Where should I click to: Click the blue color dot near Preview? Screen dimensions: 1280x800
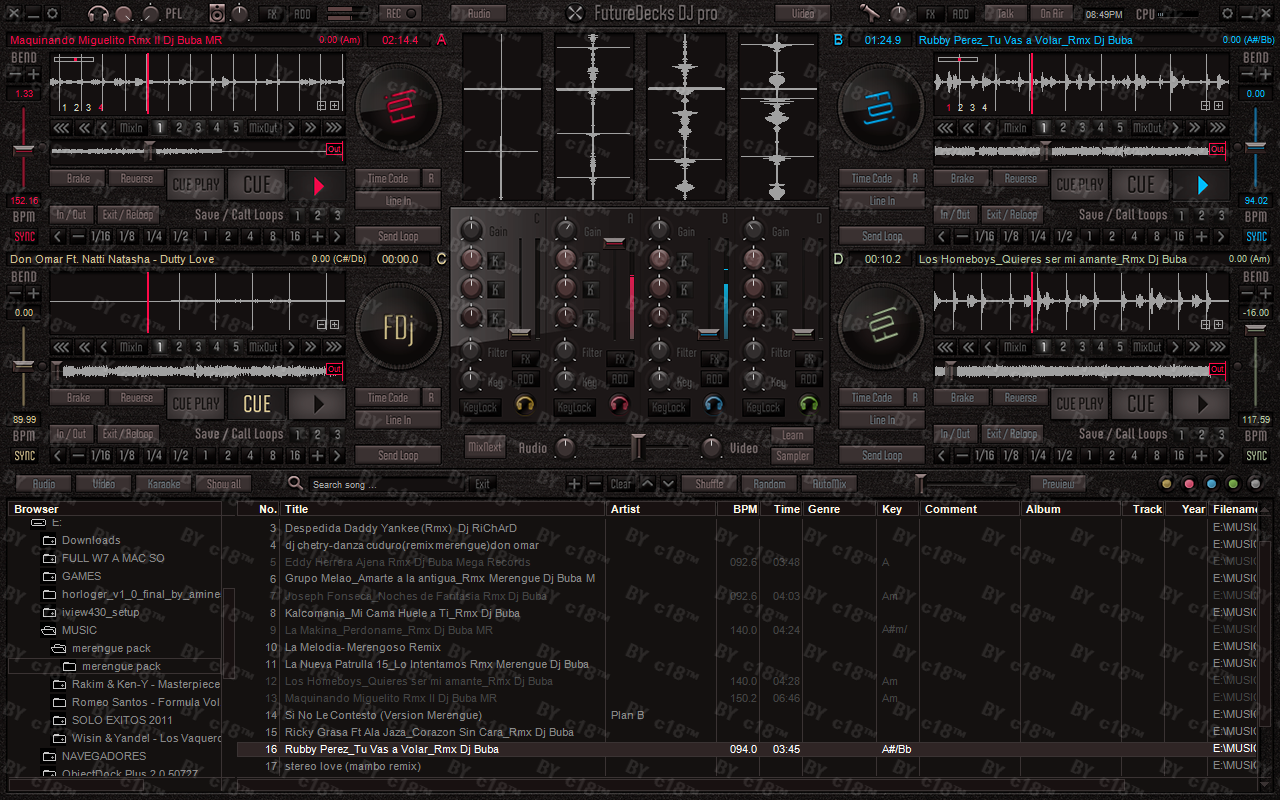tap(1211, 484)
